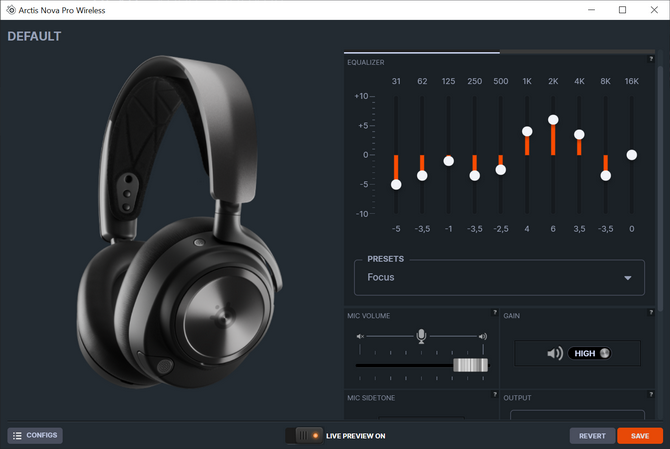
Task: Click the settings panel vertical scrollbar
Action: (660, 188)
